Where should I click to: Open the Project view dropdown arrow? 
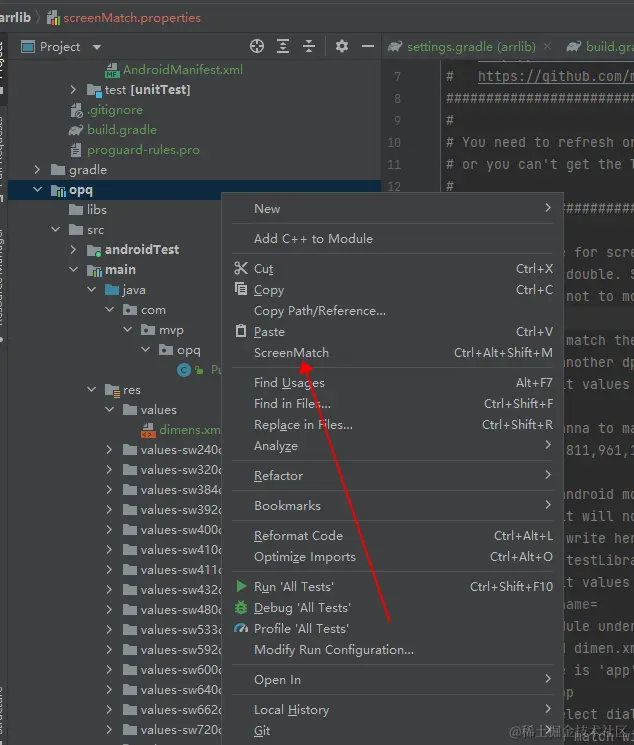97,47
